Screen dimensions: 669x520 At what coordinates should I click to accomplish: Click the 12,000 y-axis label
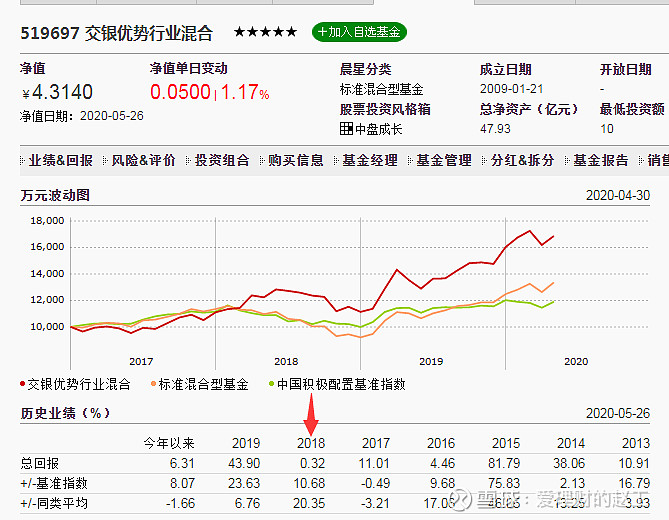click(47, 300)
